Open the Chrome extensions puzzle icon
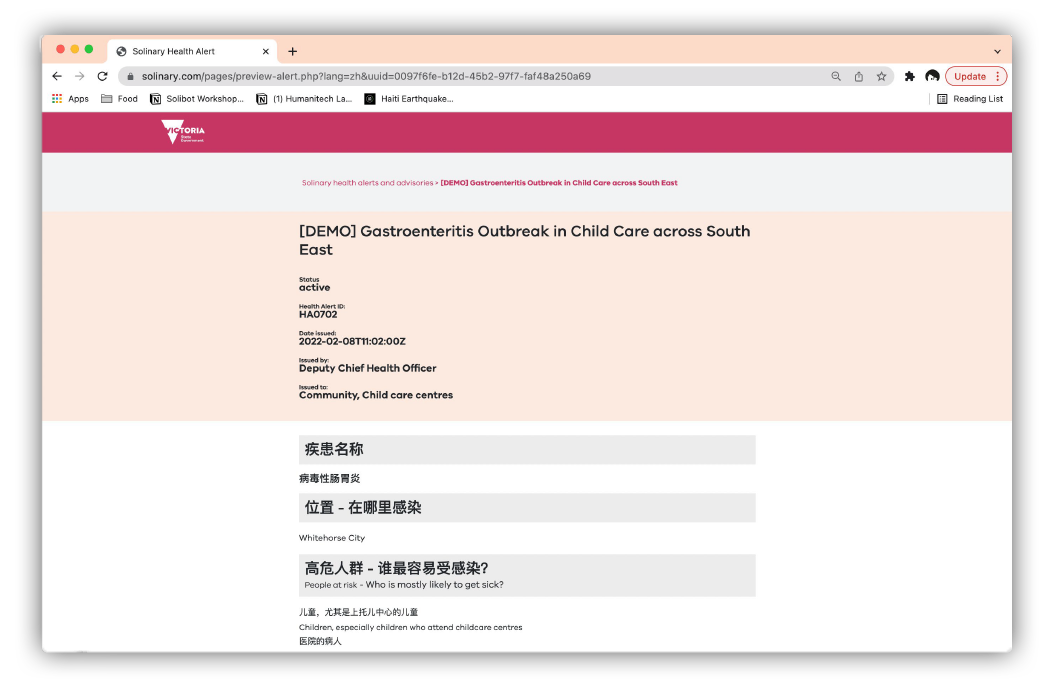Image resolution: width=1063 pixels, height=694 pixels. coord(910,75)
